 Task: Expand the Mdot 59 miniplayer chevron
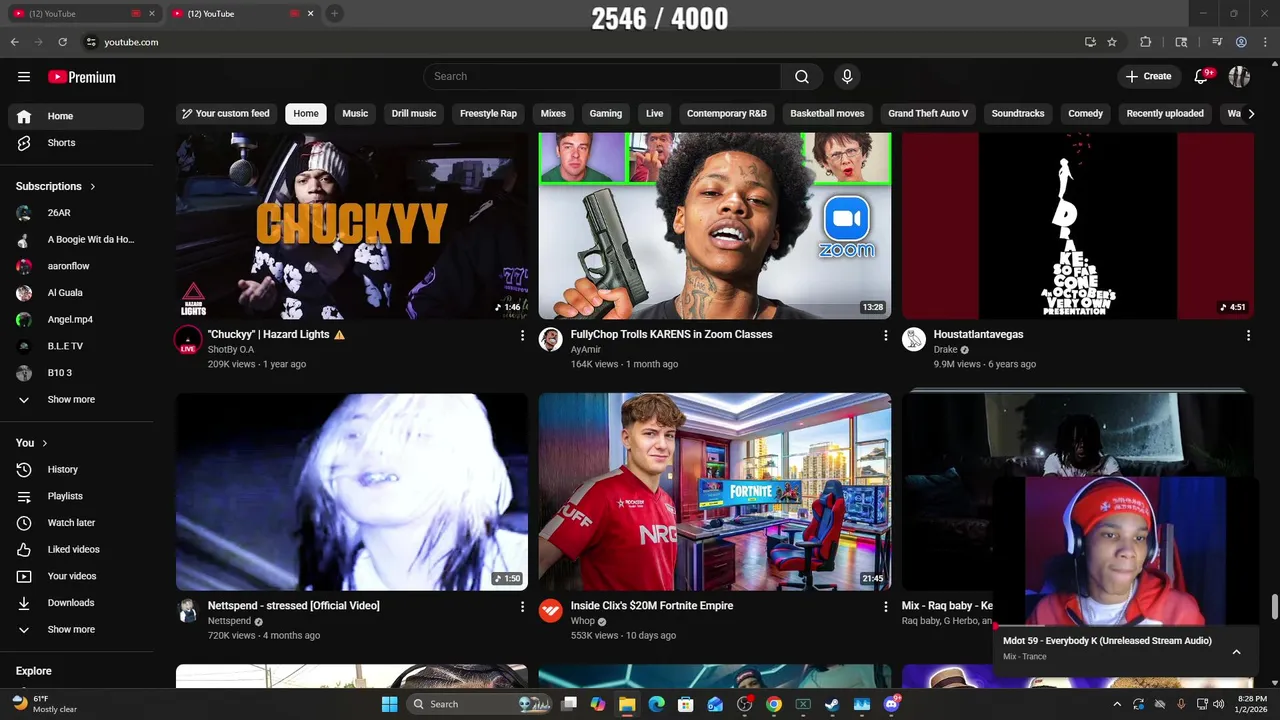1236,652
